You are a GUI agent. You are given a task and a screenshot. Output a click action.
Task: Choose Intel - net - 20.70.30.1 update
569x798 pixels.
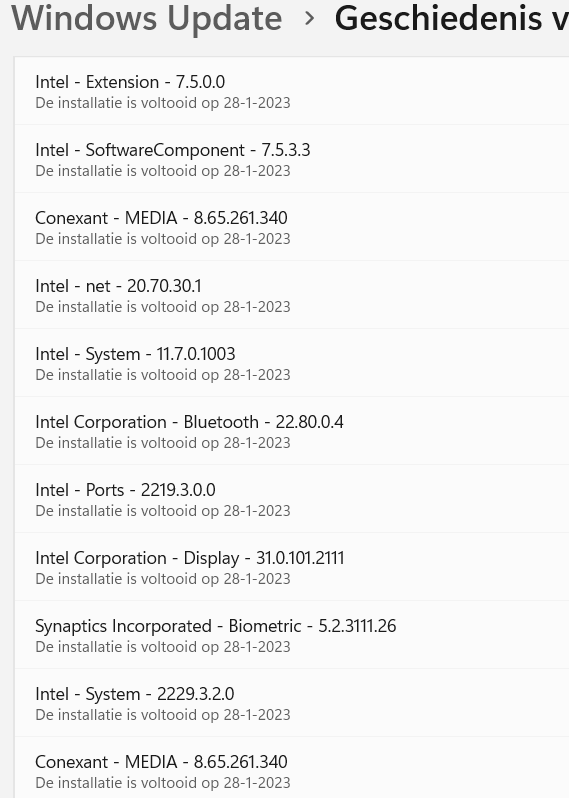tap(292, 295)
